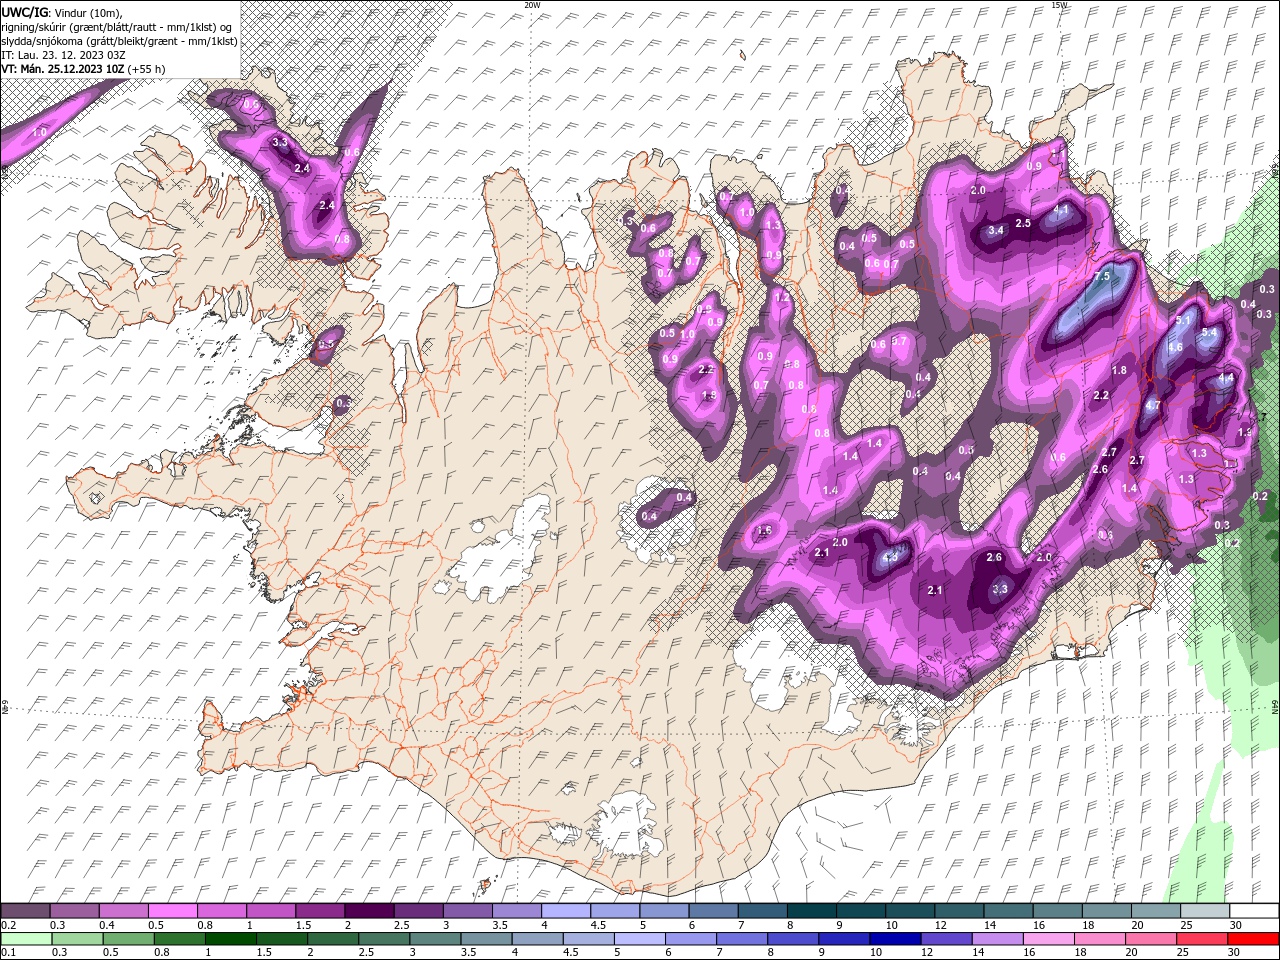
Task: Pick the rain legend swatch from 3.5 to 4
Action: point(486,938)
